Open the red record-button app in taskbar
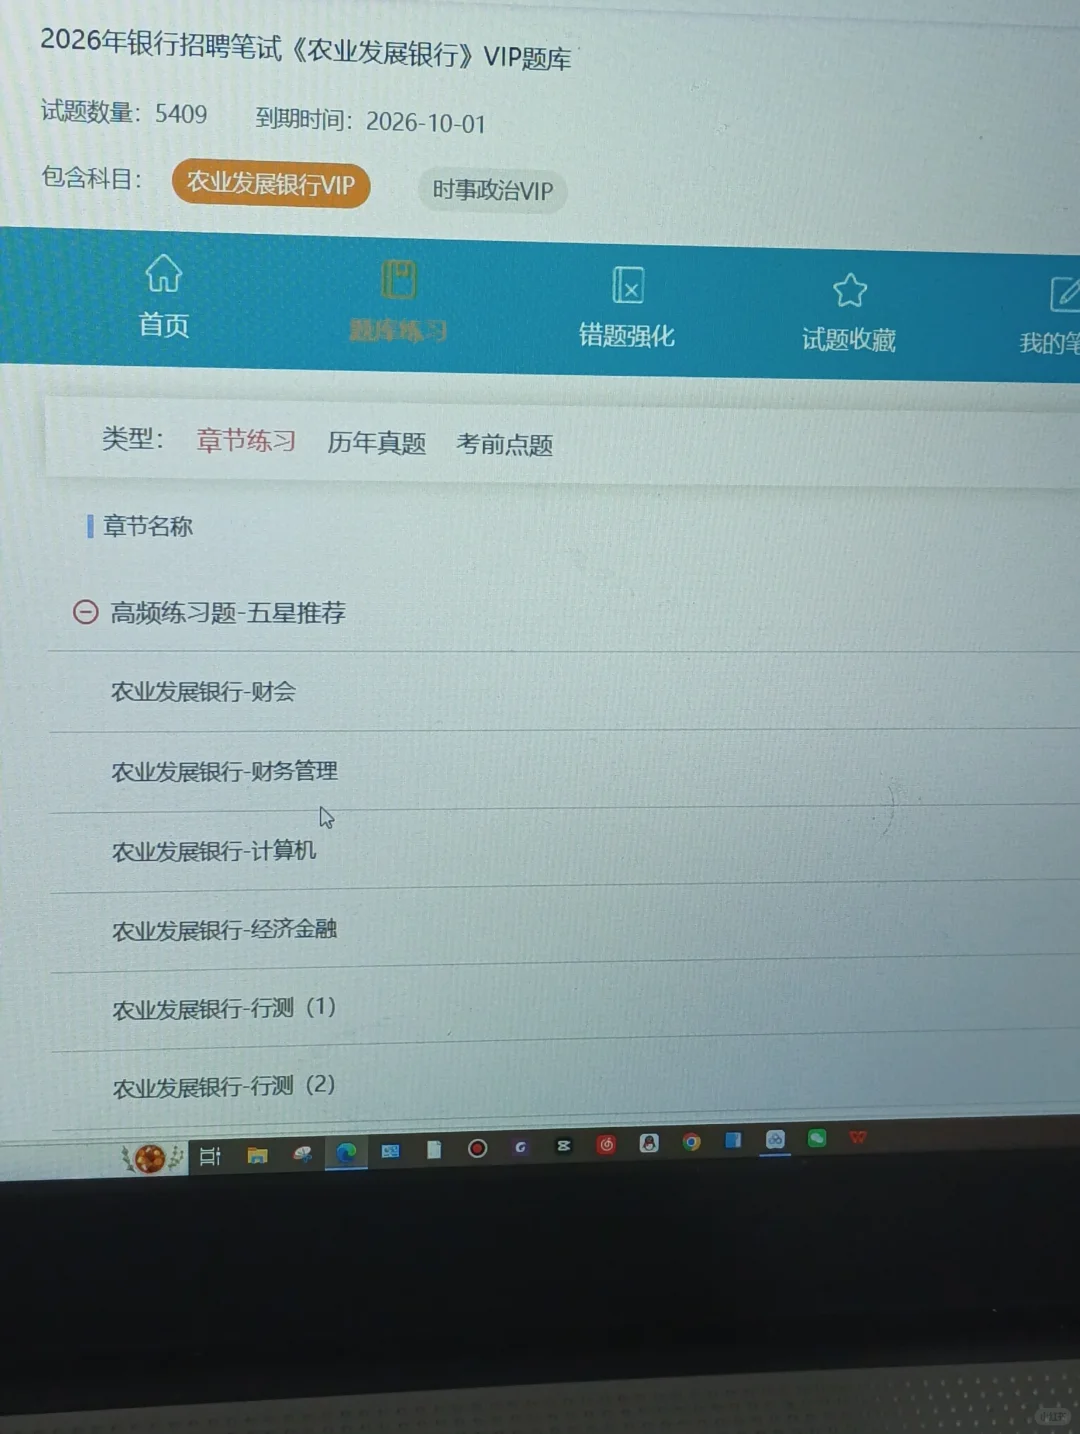This screenshot has height=1434, width=1080. tap(477, 1148)
